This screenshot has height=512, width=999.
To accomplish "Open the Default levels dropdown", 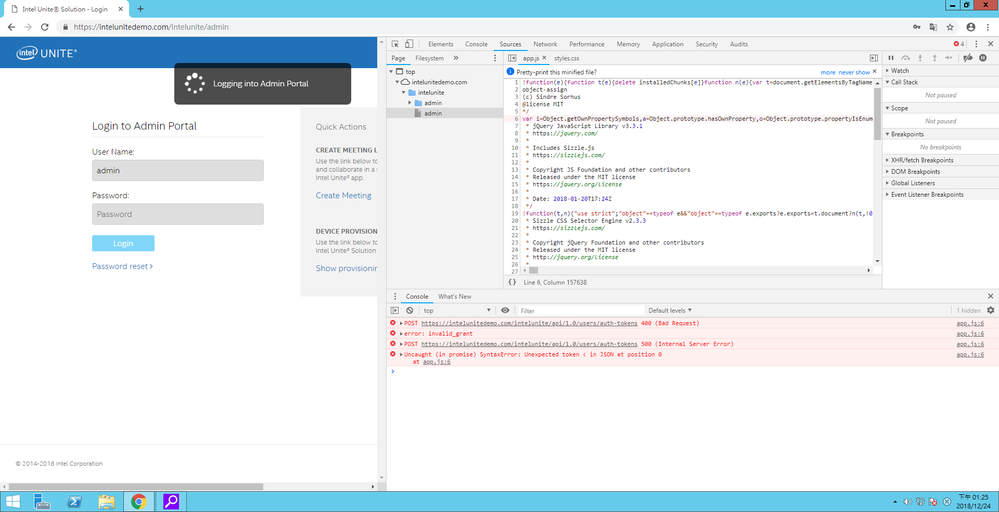I will (670, 310).
